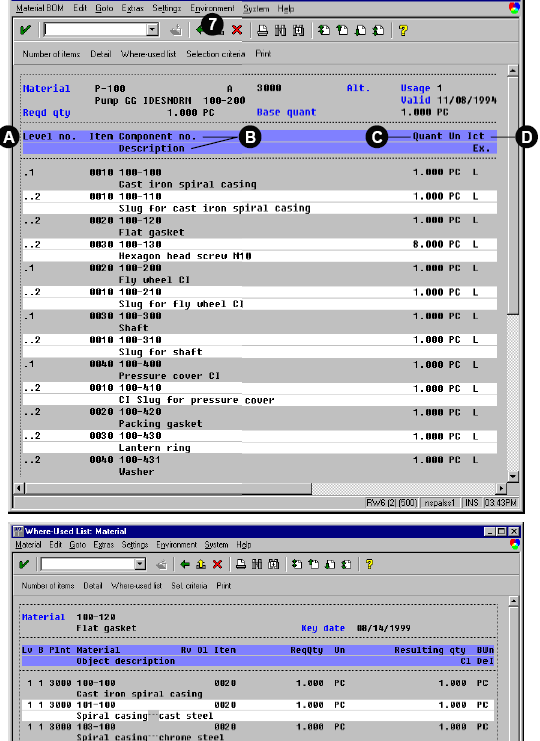Click Print icon in Where-Used List toolbar
Viewport: 540px width, 741px height.
241,564
